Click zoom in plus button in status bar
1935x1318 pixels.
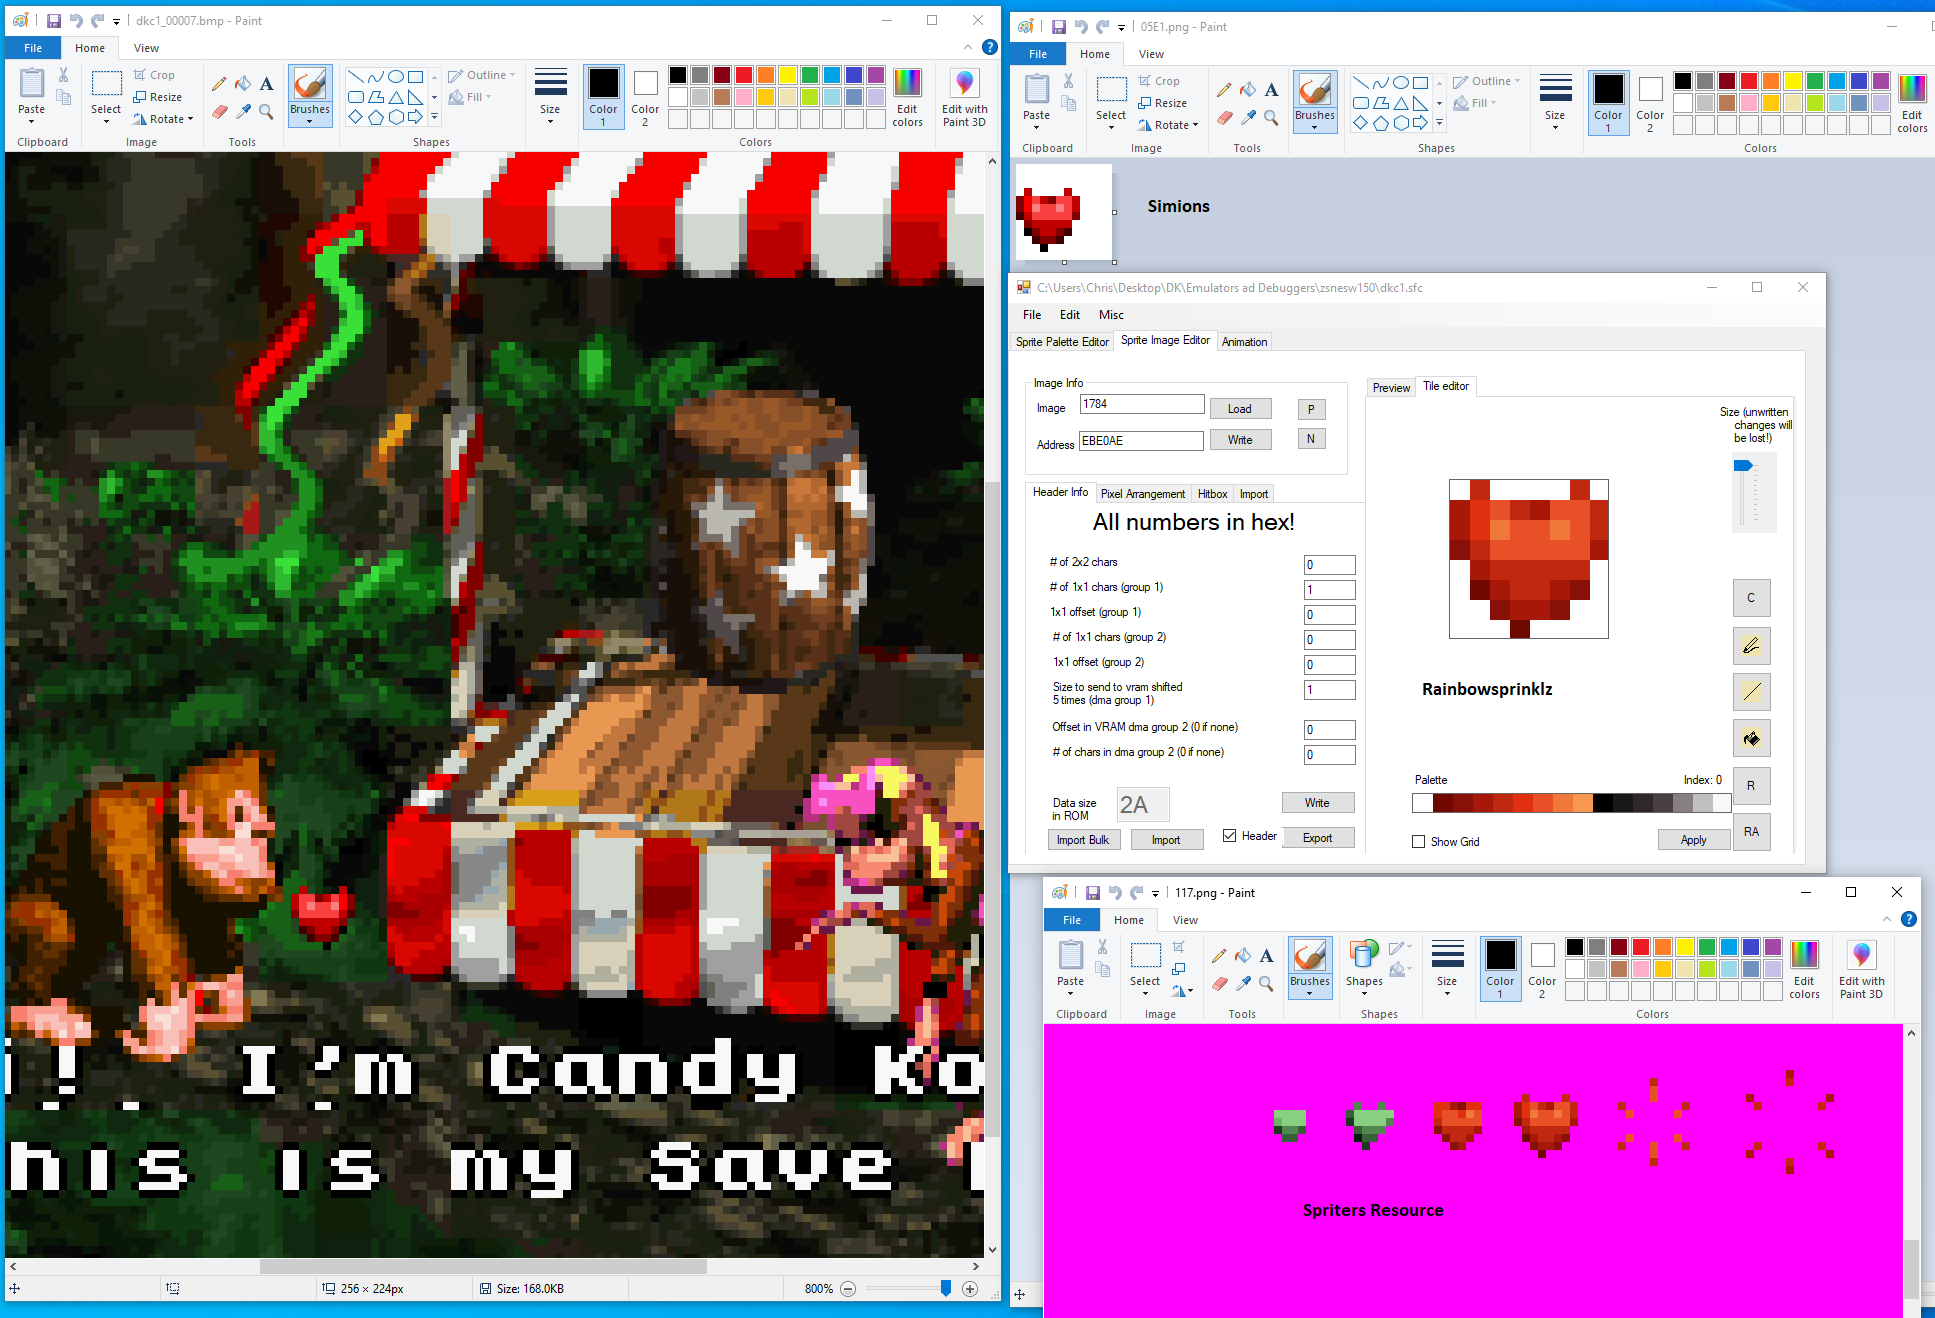[x=970, y=1289]
